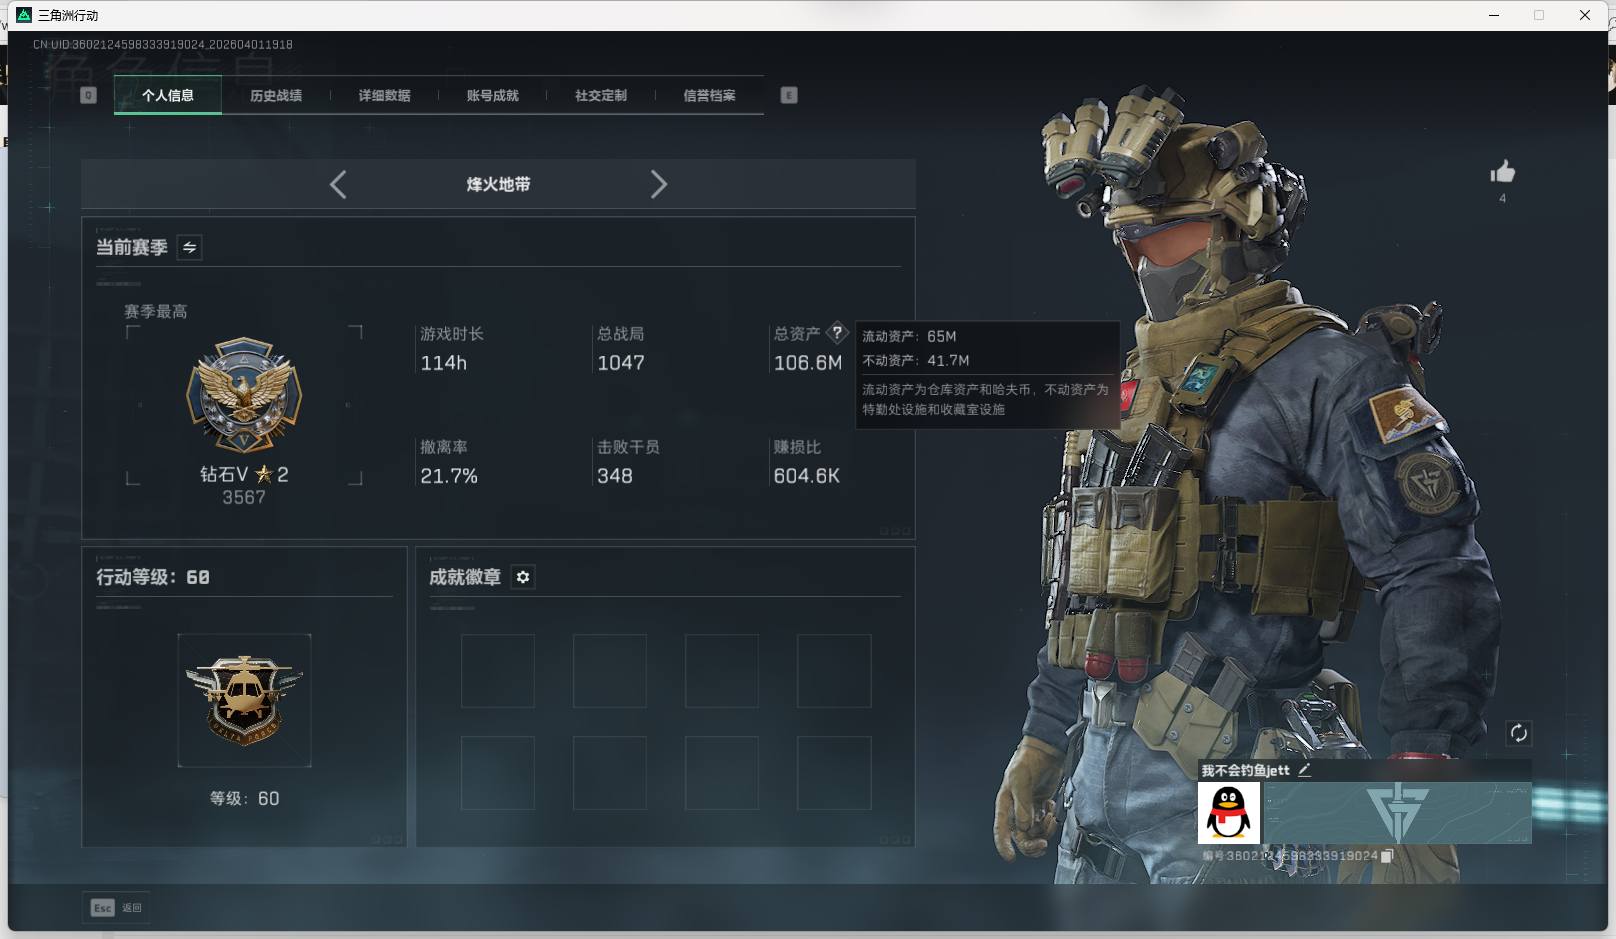Go to next game mode with right arrow

pyautogui.click(x=658, y=184)
